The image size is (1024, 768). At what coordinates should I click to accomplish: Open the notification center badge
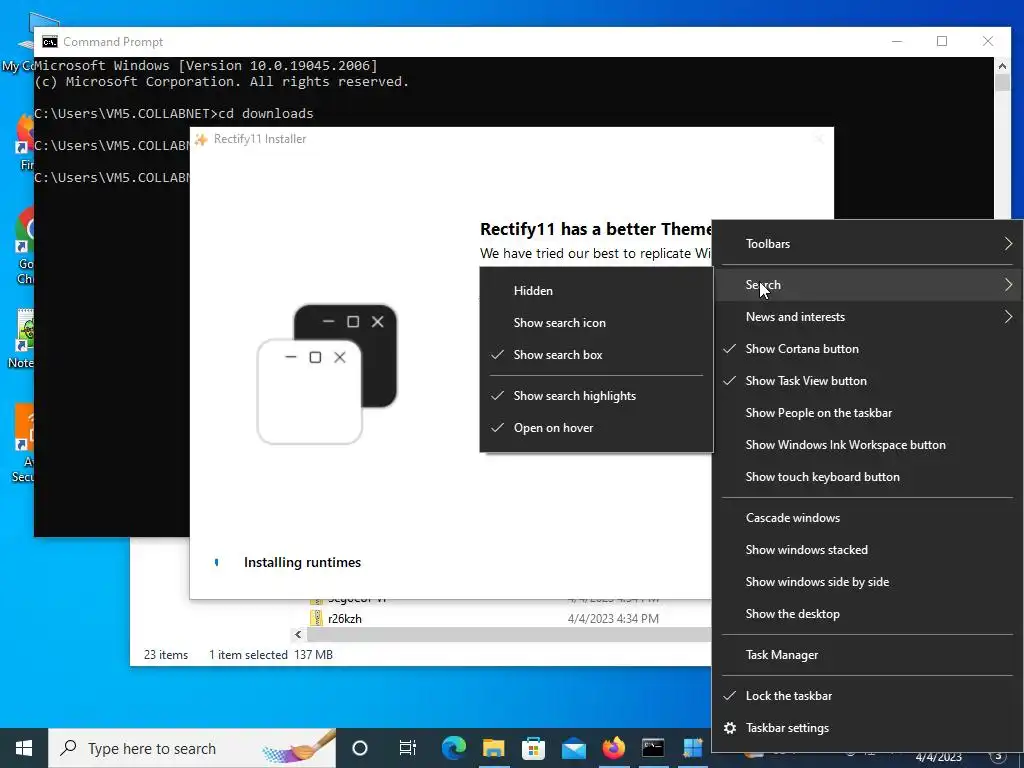point(997,758)
